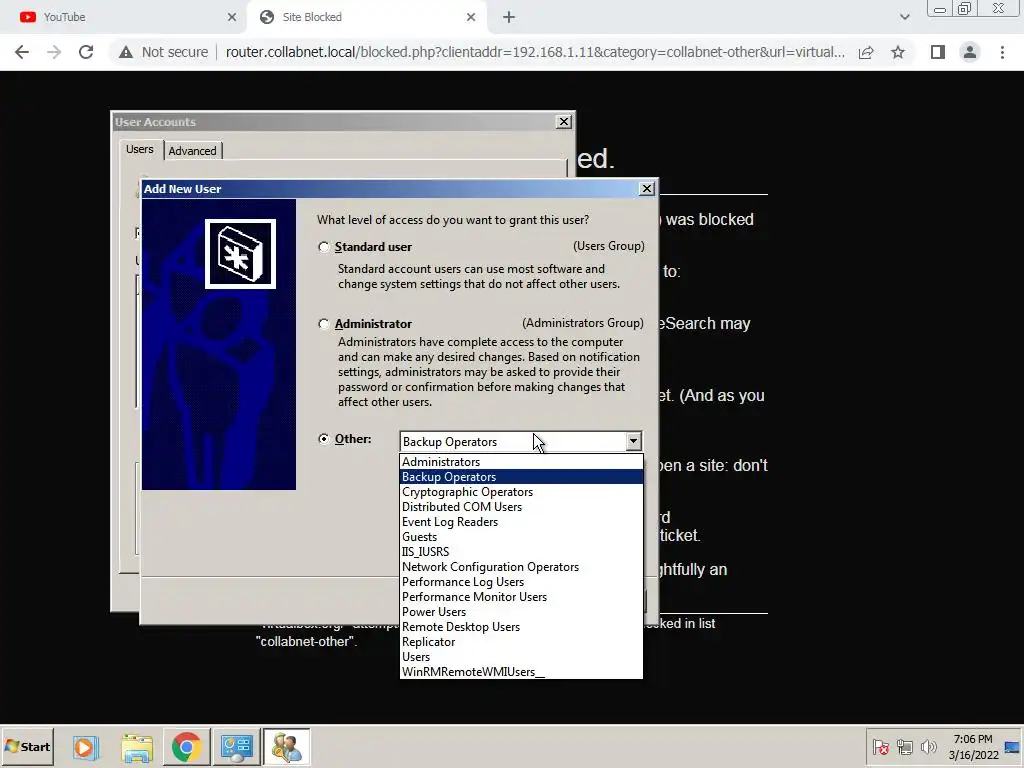Choose Event Log Readers from list
The width and height of the screenshot is (1024, 768).
pos(521,522)
